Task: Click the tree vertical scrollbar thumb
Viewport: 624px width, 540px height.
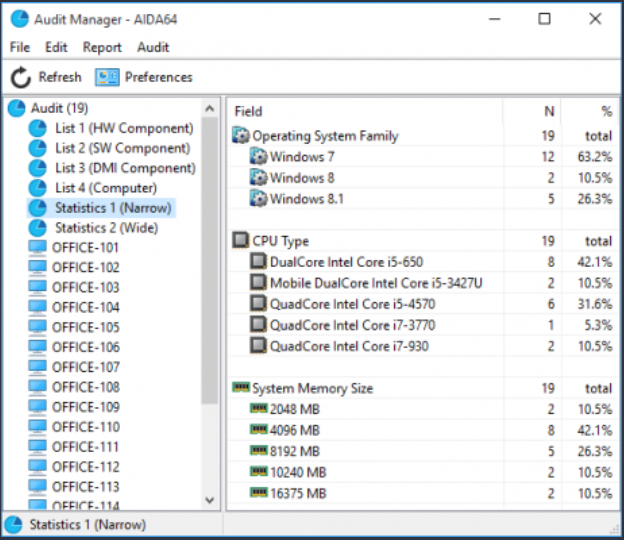Action: [x=209, y=261]
